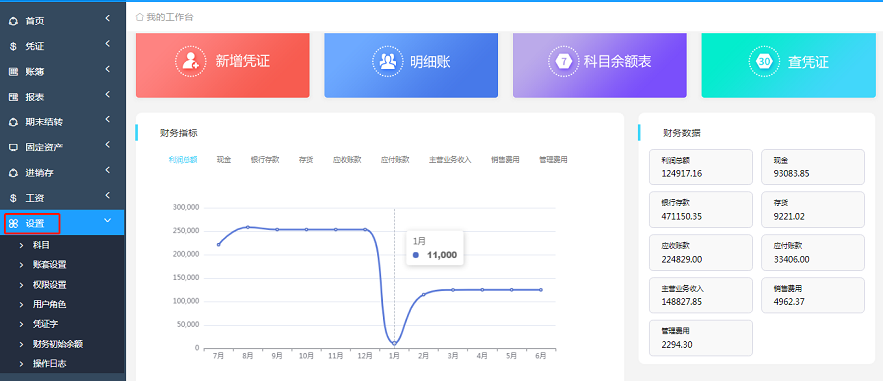The height and width of the screenshot is (381, 883).
Task: Click the 报表 report icon in sidebar
Action: pyautogui.click(x=14, y=97)
